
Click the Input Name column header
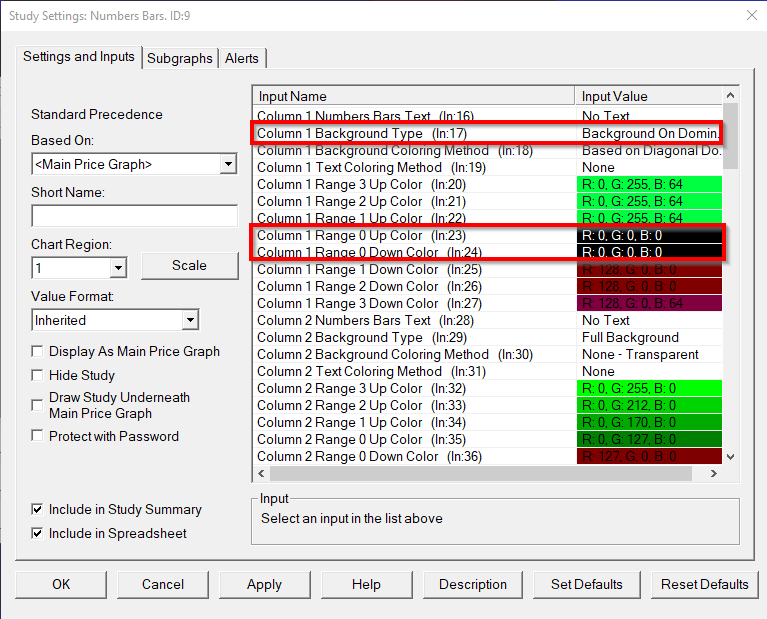click(x=414, y=96)
